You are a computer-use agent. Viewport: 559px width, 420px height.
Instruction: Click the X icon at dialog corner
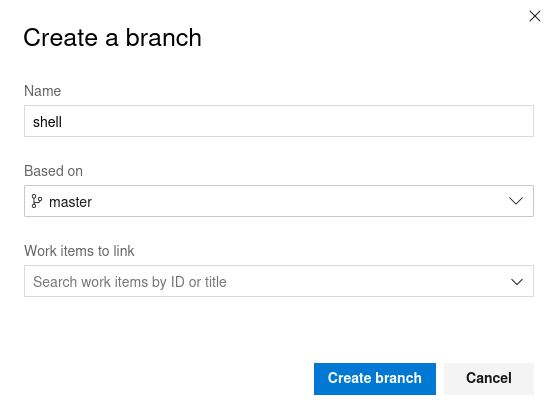point(534,16)
